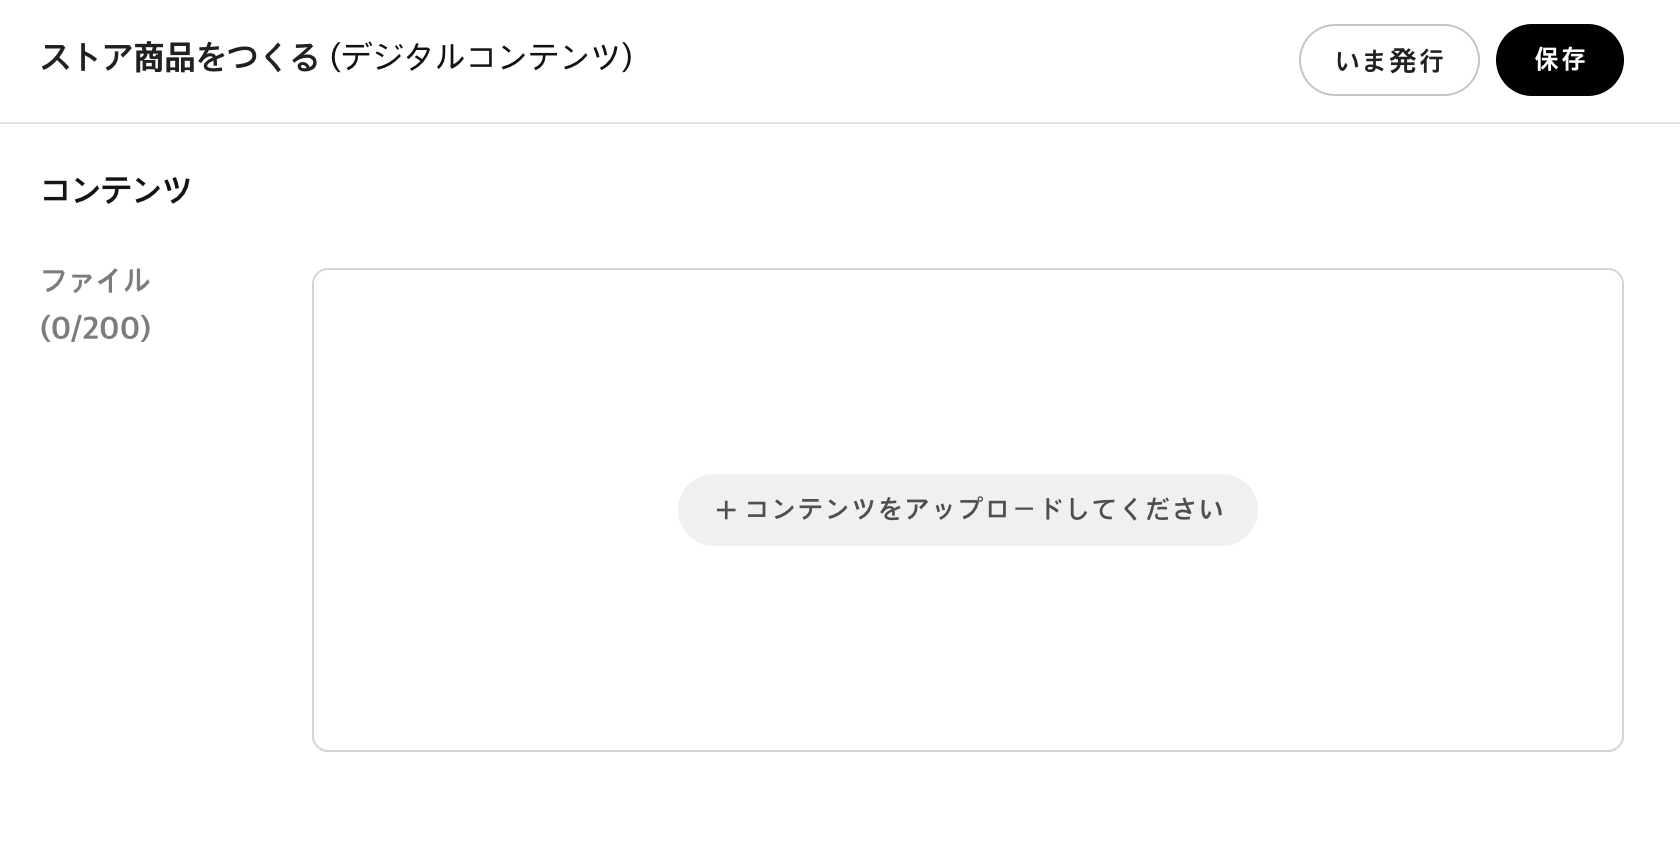Click the デジタルコンテンツ subtitle text
This screenshot has height=864, width=1680.
click(484, 58)
